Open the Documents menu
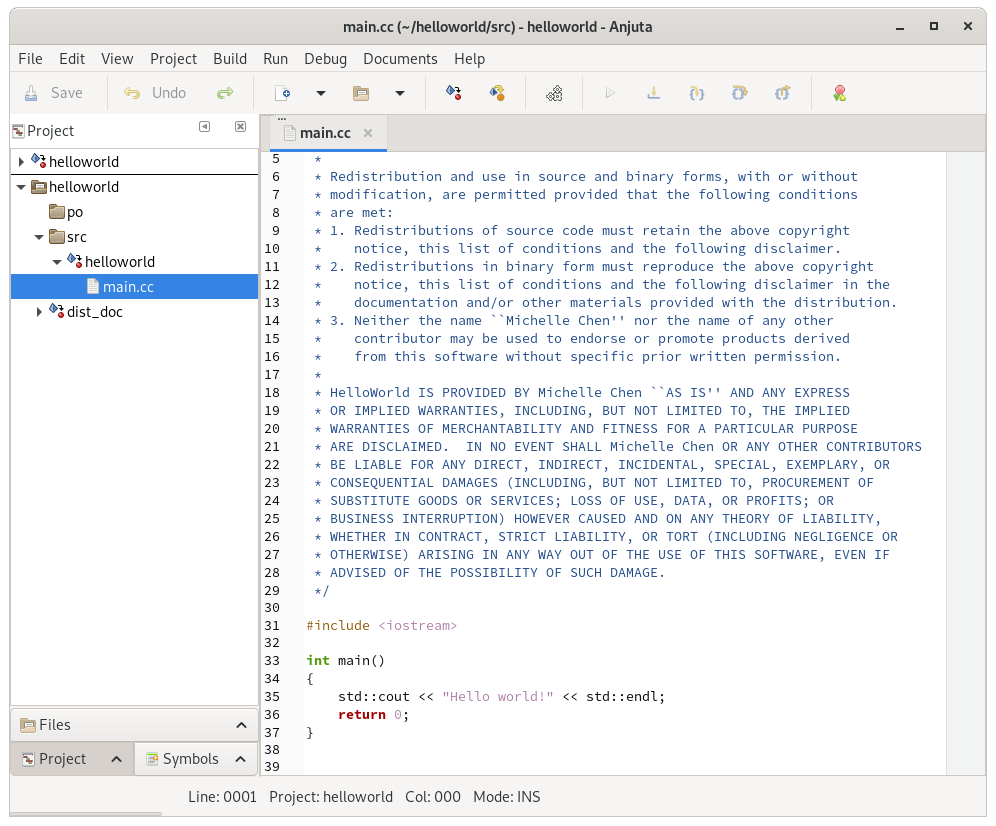This screenshot has width=996, height=826. pos(400,59)
